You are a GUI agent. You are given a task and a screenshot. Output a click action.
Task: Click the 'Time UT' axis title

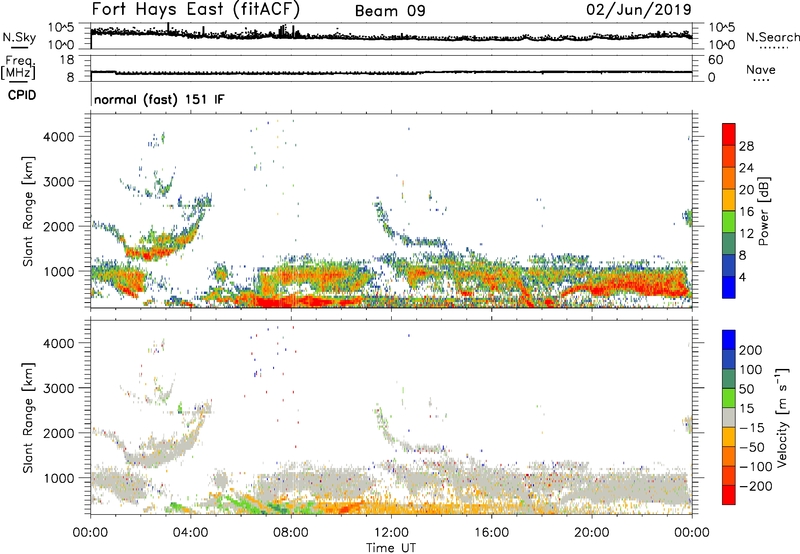click(391, 548)
